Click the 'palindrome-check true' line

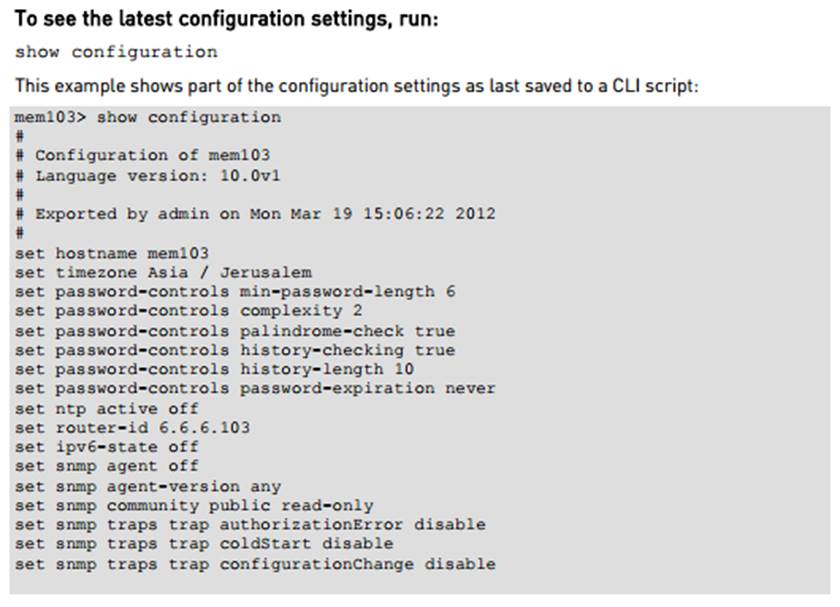click(235, 331)
